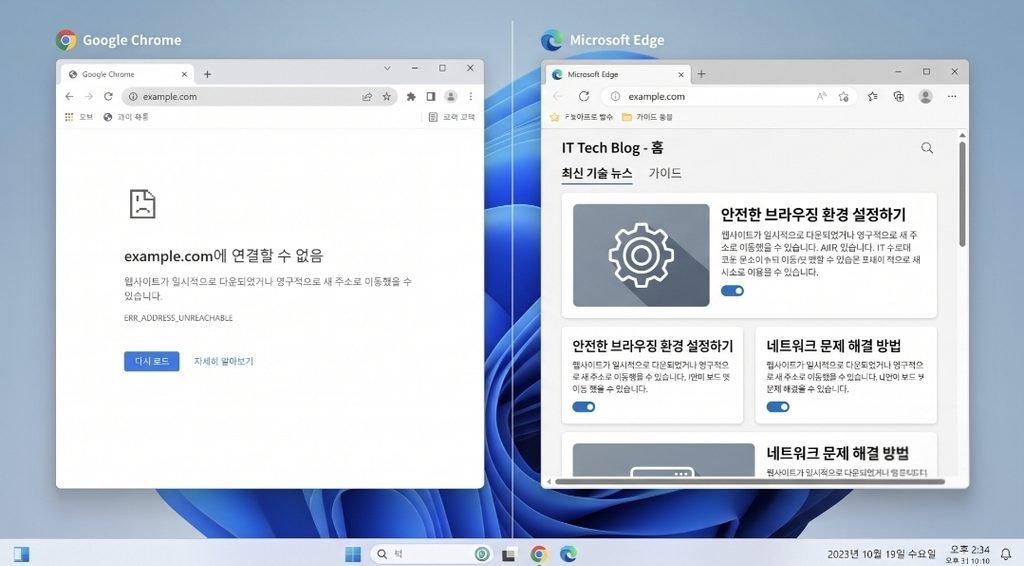
Task: Click Edge's horizontal scrollbar at page bottom
Action: pyautogui.click(x=750, y=482)
